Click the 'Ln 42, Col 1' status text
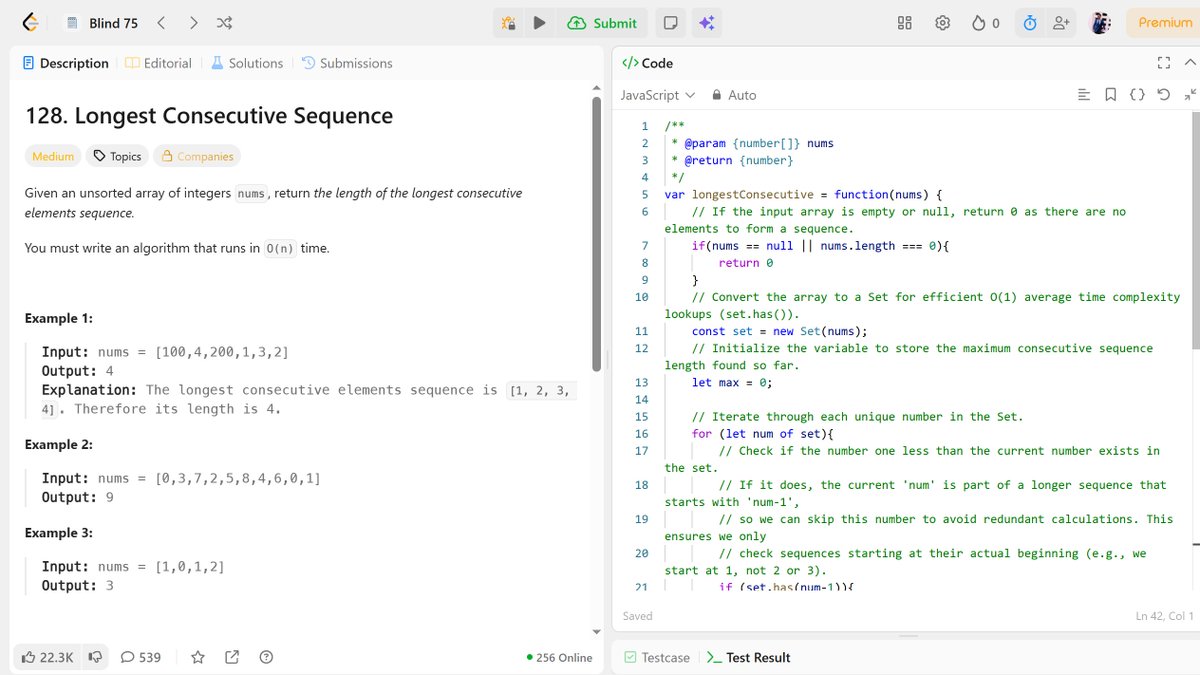The width and height of the screenshot is (1200, 675). point(1165,616)
